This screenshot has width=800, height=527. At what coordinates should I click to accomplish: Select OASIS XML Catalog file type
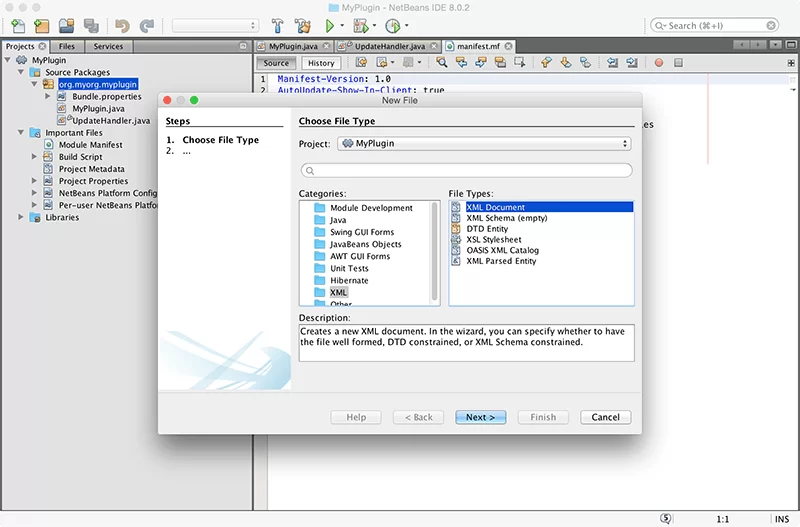click(x=503, y=250)
